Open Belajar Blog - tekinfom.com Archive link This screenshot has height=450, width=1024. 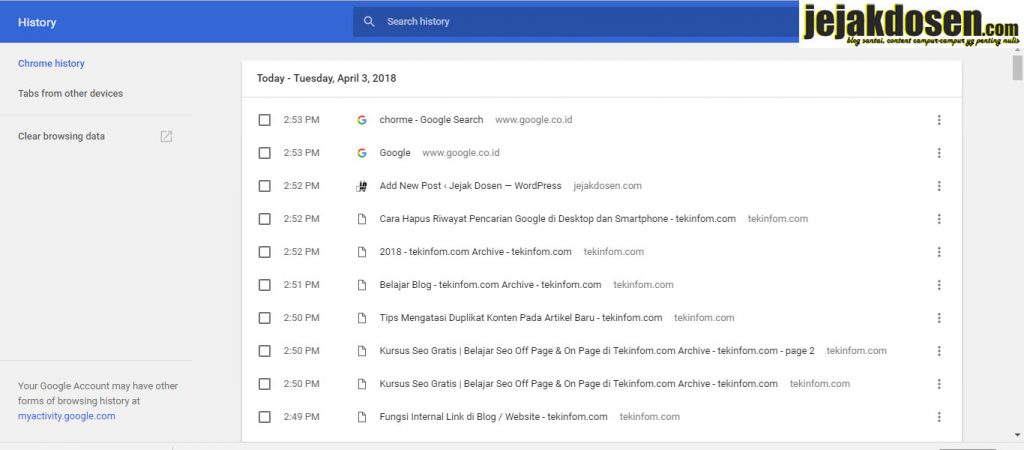pyautogui.click(x=490, y=285)
